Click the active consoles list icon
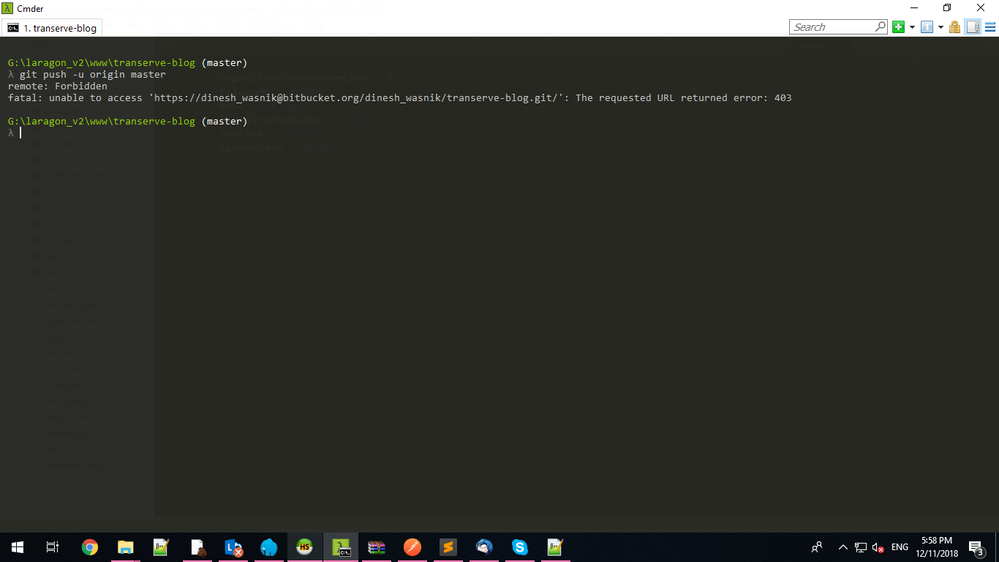The image size is (999, 562). coord(927,27)
